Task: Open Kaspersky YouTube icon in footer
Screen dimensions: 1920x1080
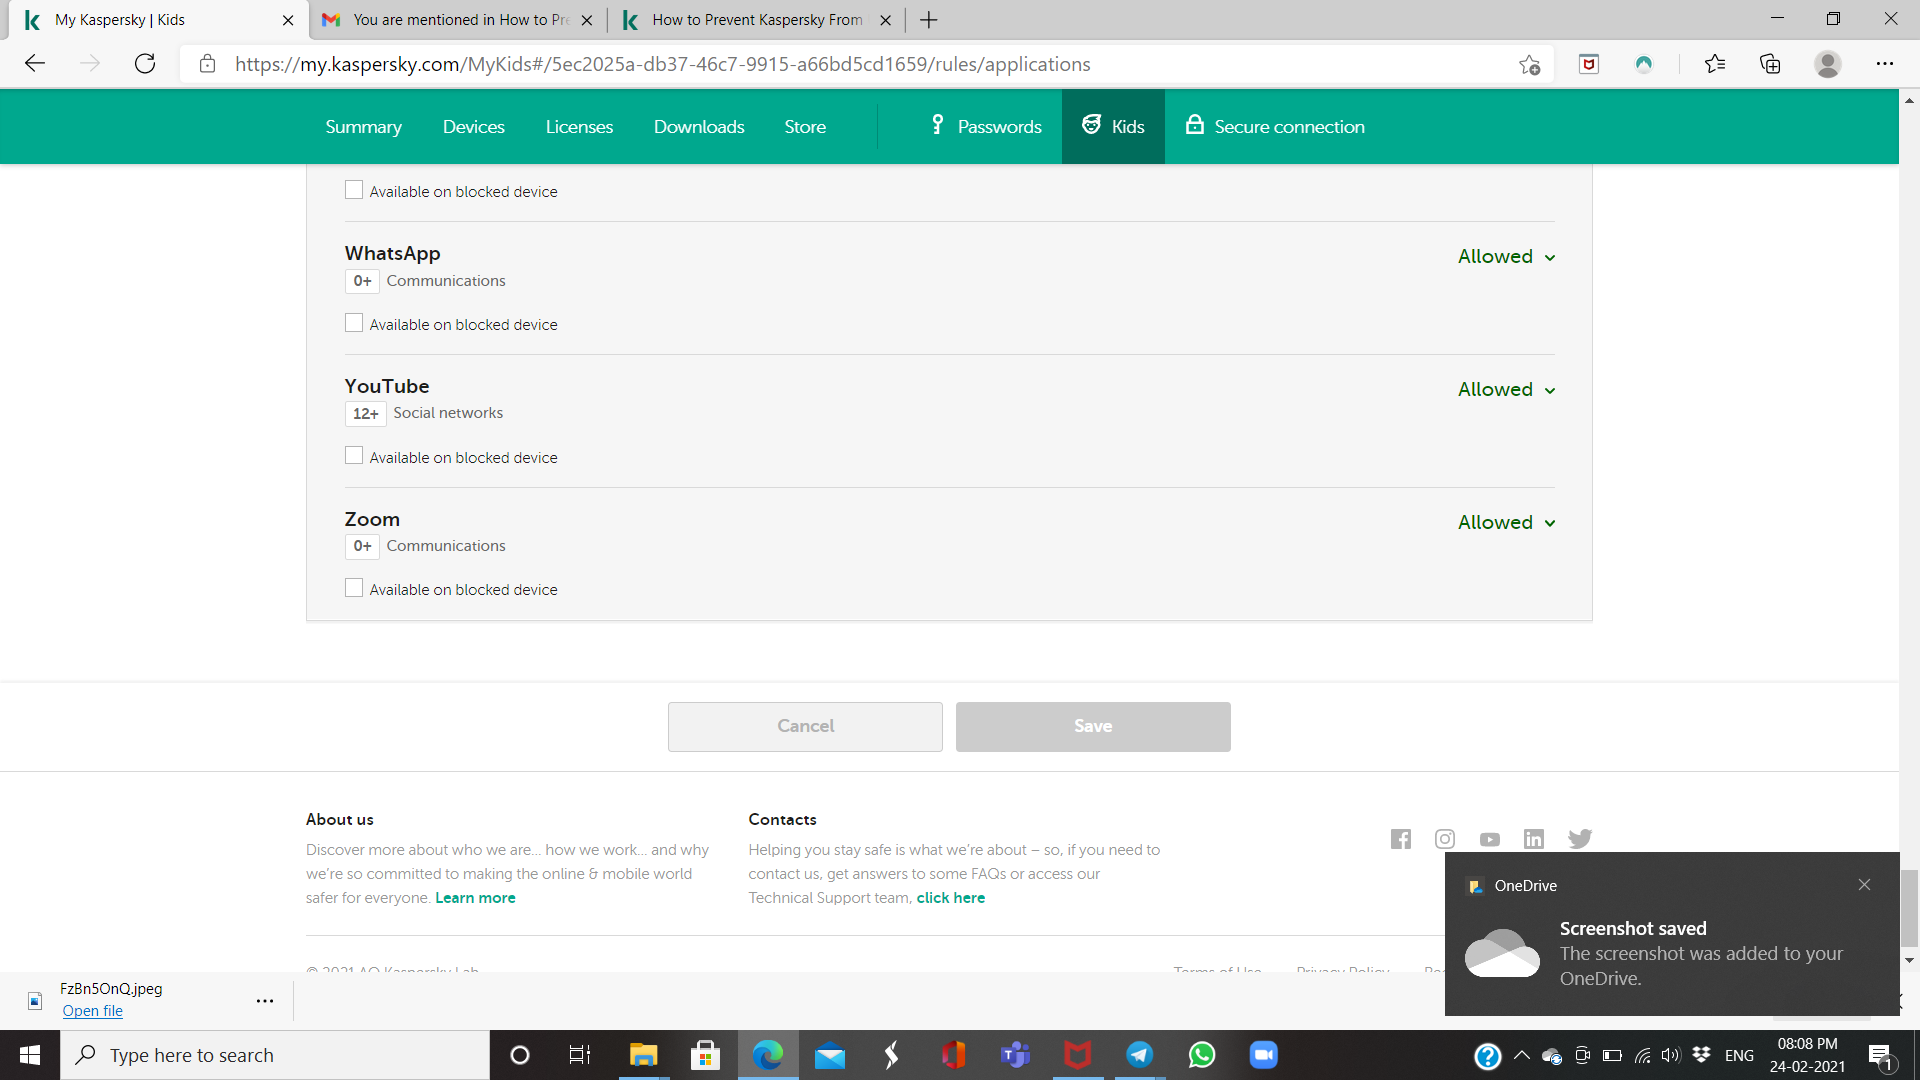Action: tap(1490, 840)
